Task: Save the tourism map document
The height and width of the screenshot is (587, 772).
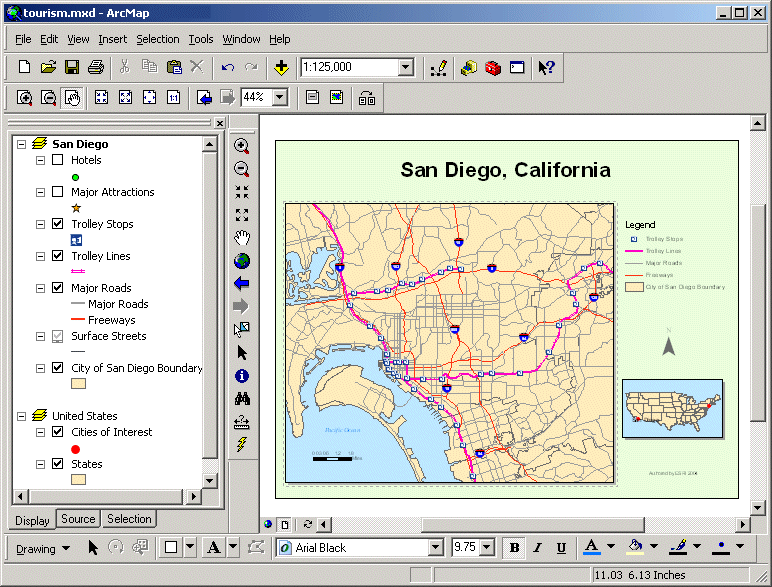Action: click(72, 67)
